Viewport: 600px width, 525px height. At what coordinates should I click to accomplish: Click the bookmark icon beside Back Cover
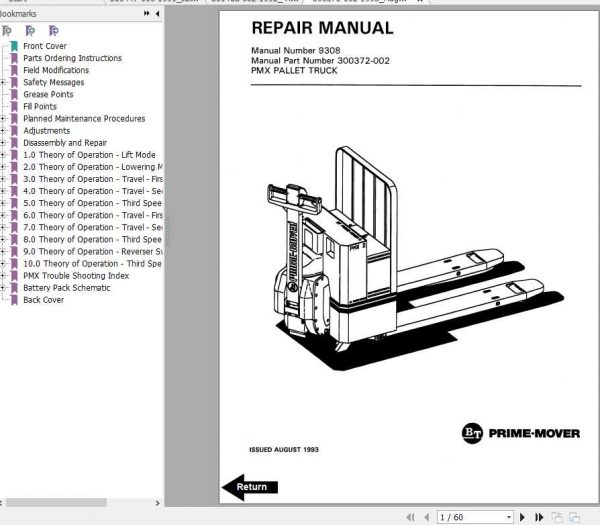(x=14, y=300)
